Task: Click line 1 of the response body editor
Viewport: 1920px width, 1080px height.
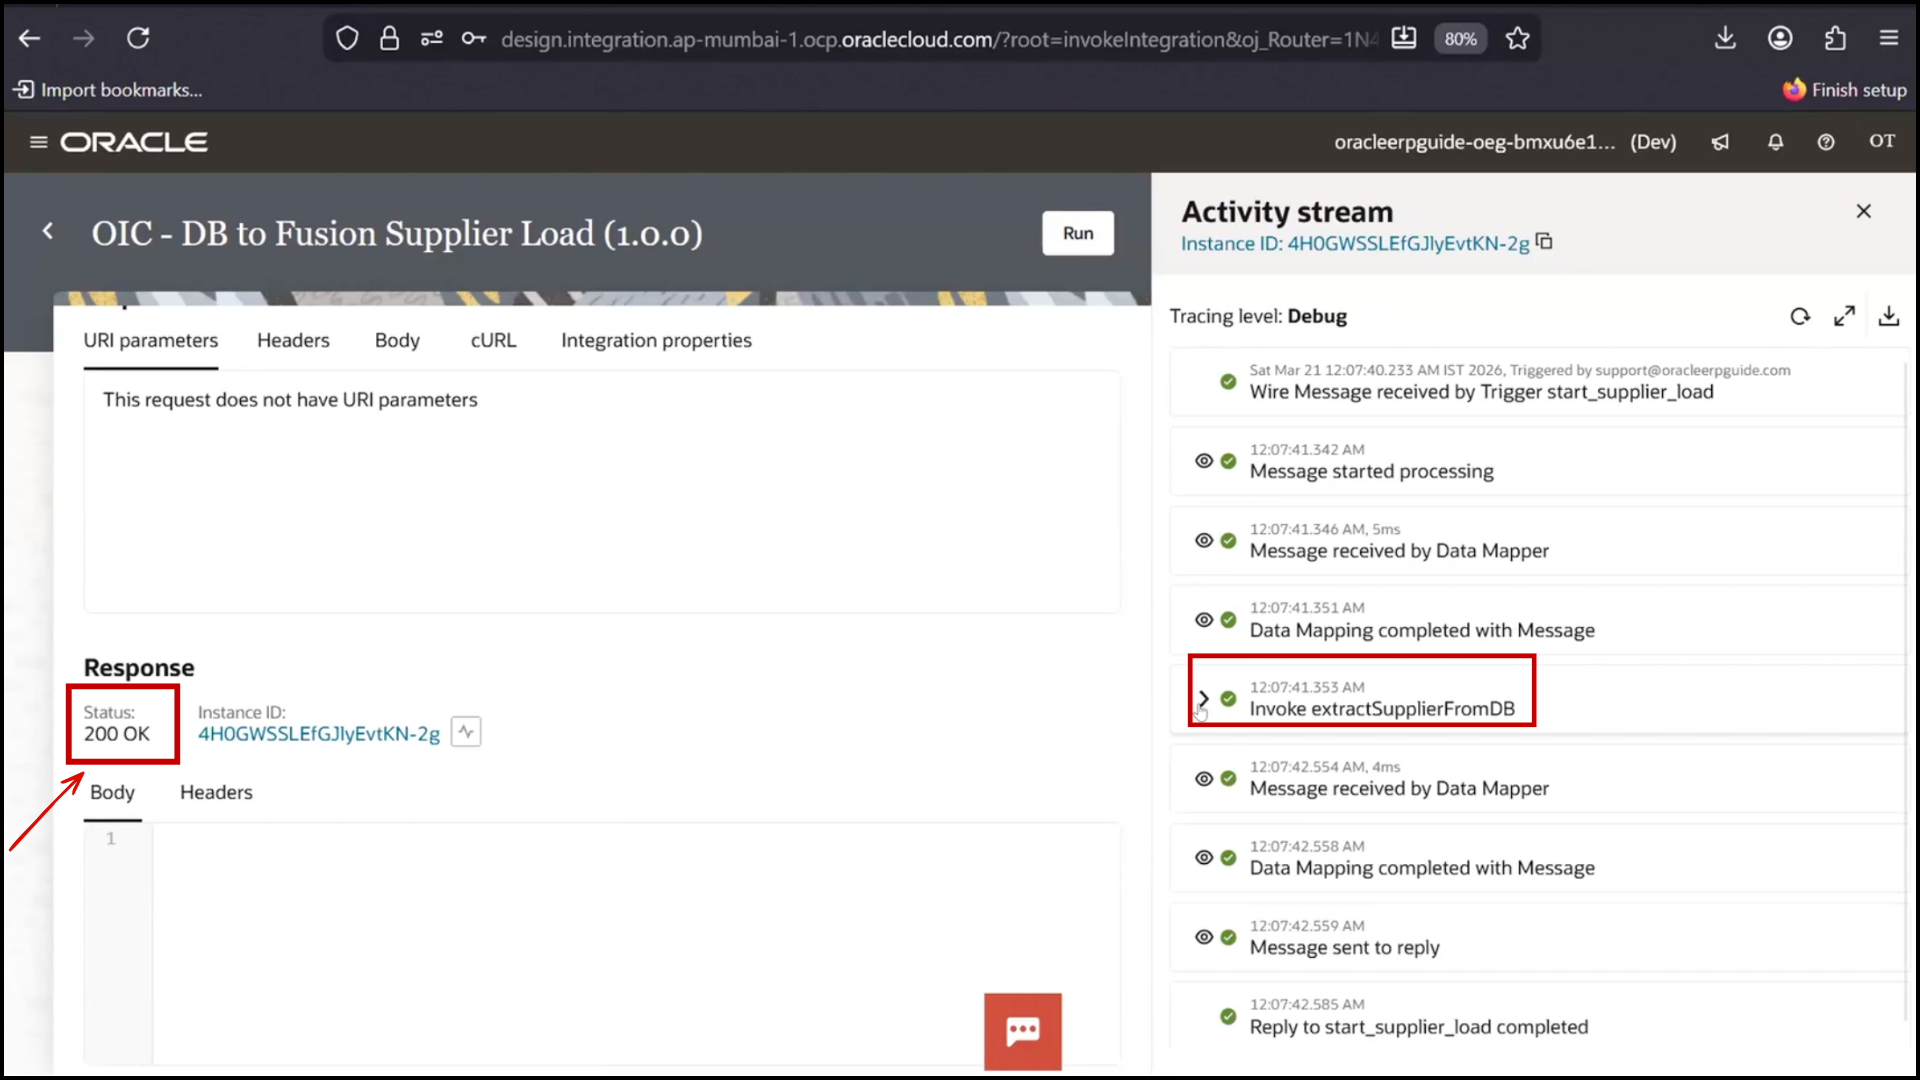Action: click(x=636, y=839)
